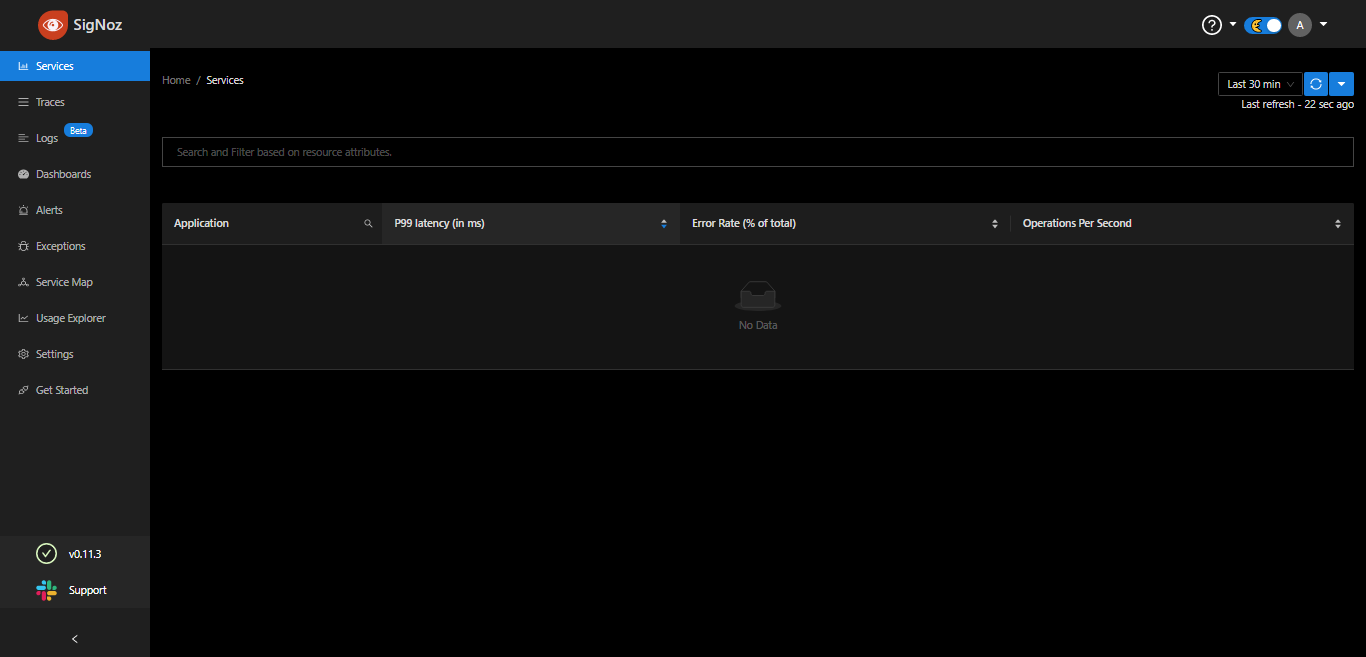The height and width of the screenshot is (657, 1366).
Task: Click the SigNoz logo icon
Action: coord(52,24)
